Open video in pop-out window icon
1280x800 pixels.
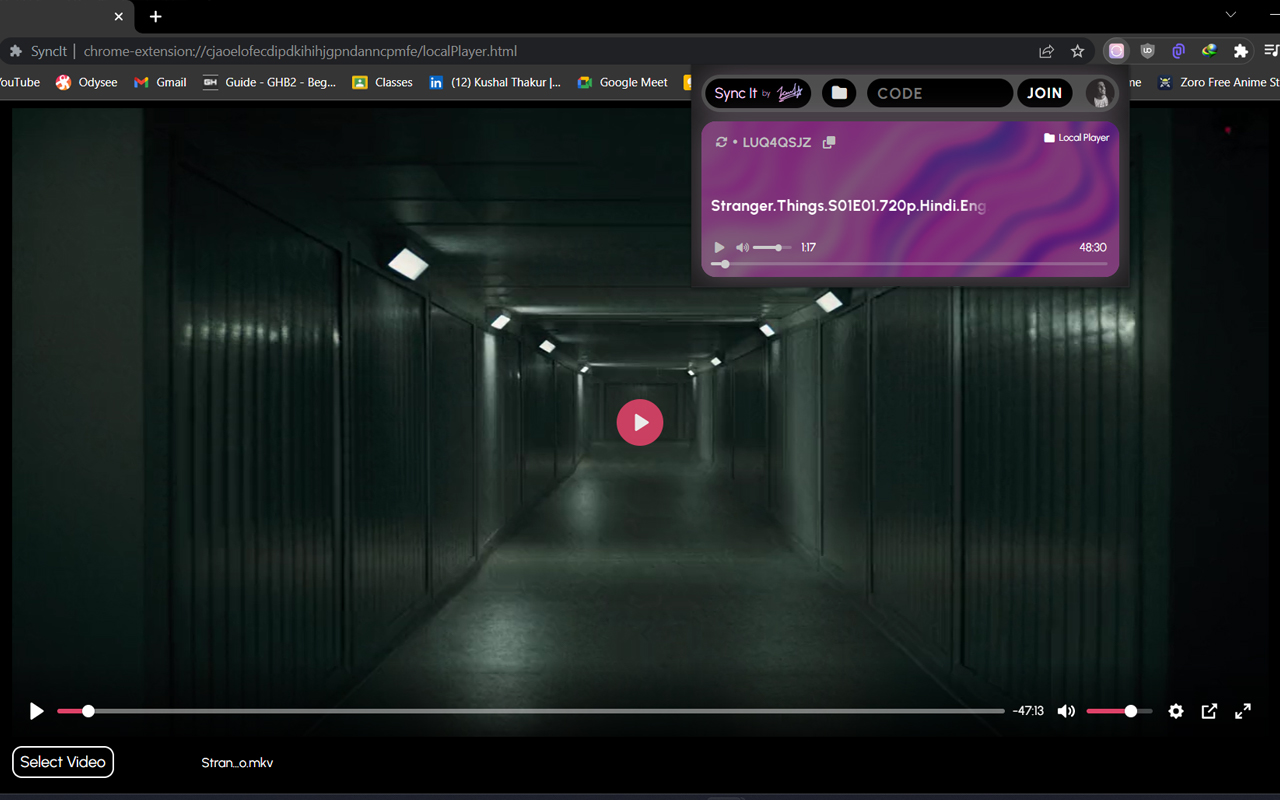(x=1209, y=711)
